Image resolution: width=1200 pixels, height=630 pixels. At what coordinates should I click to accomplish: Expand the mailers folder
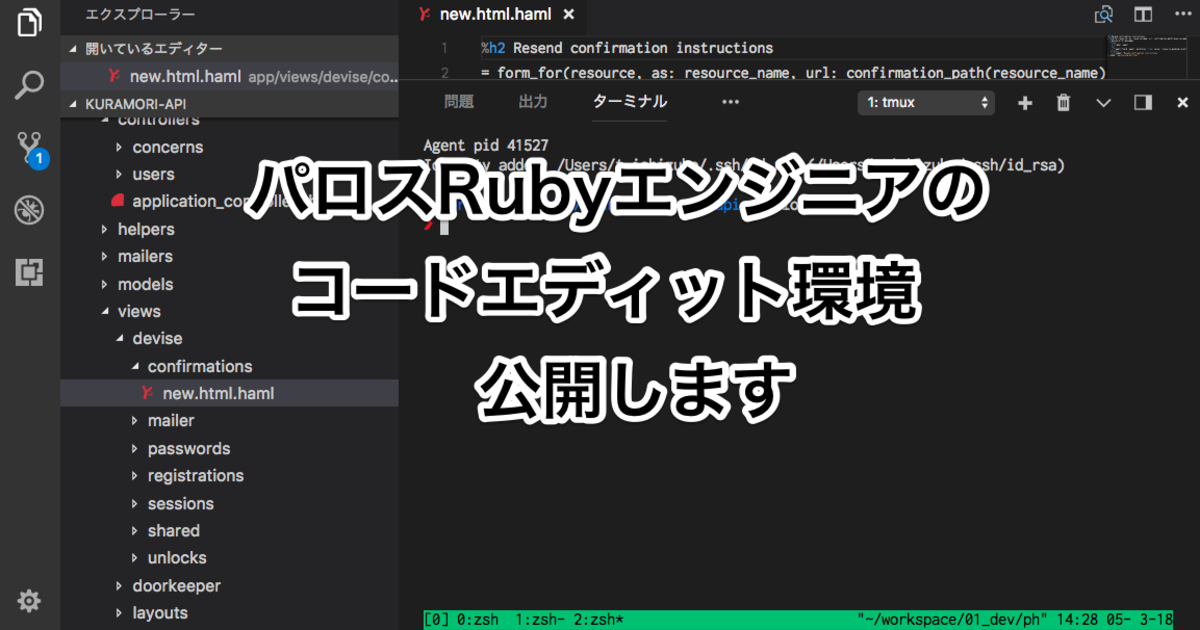click(x=145, y=256)
